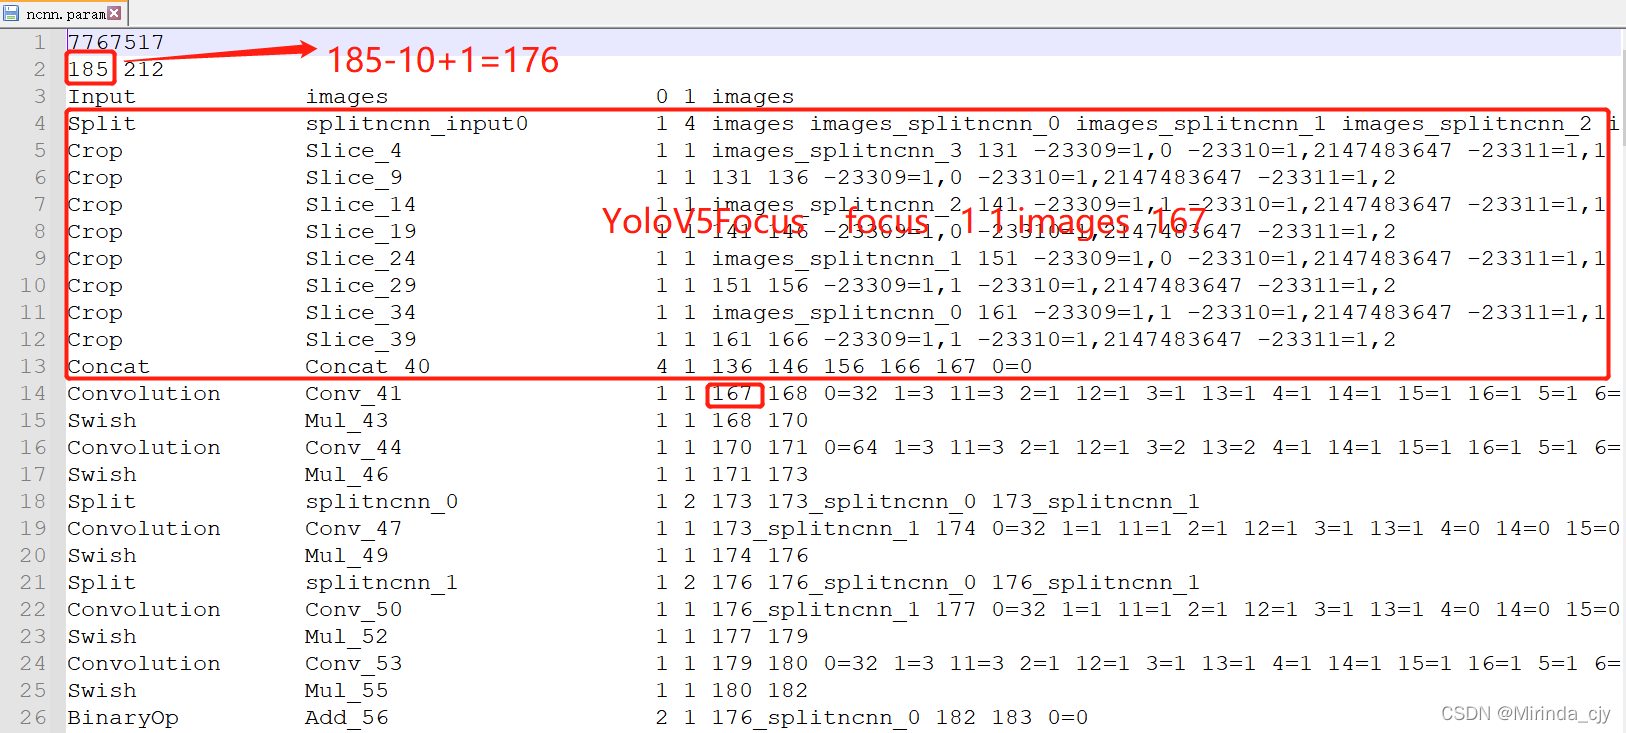The height and width of the screenshot is (733, 1626).
Task: Click the Mul_55 layer name
Action: tap(347, 690)
